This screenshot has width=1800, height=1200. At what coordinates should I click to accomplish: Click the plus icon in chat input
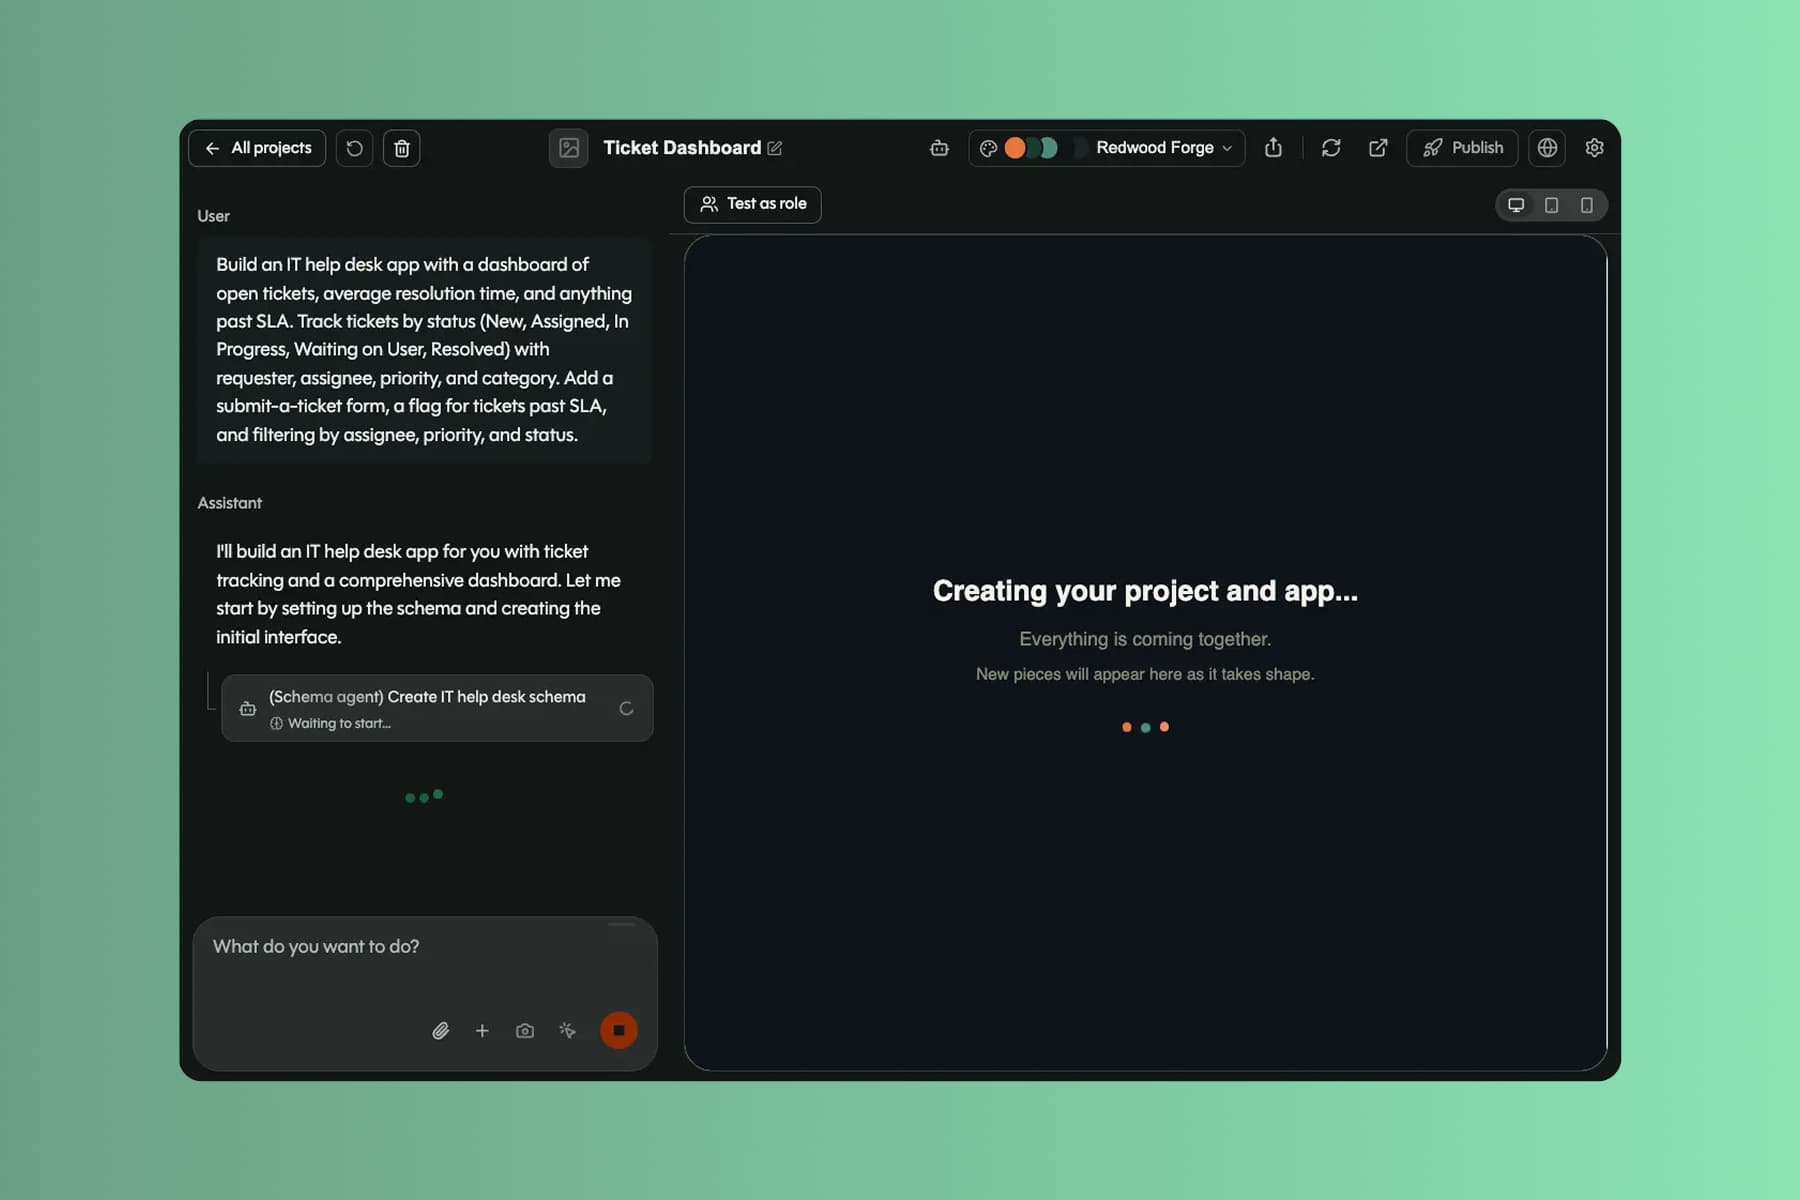pos(482,1031)
